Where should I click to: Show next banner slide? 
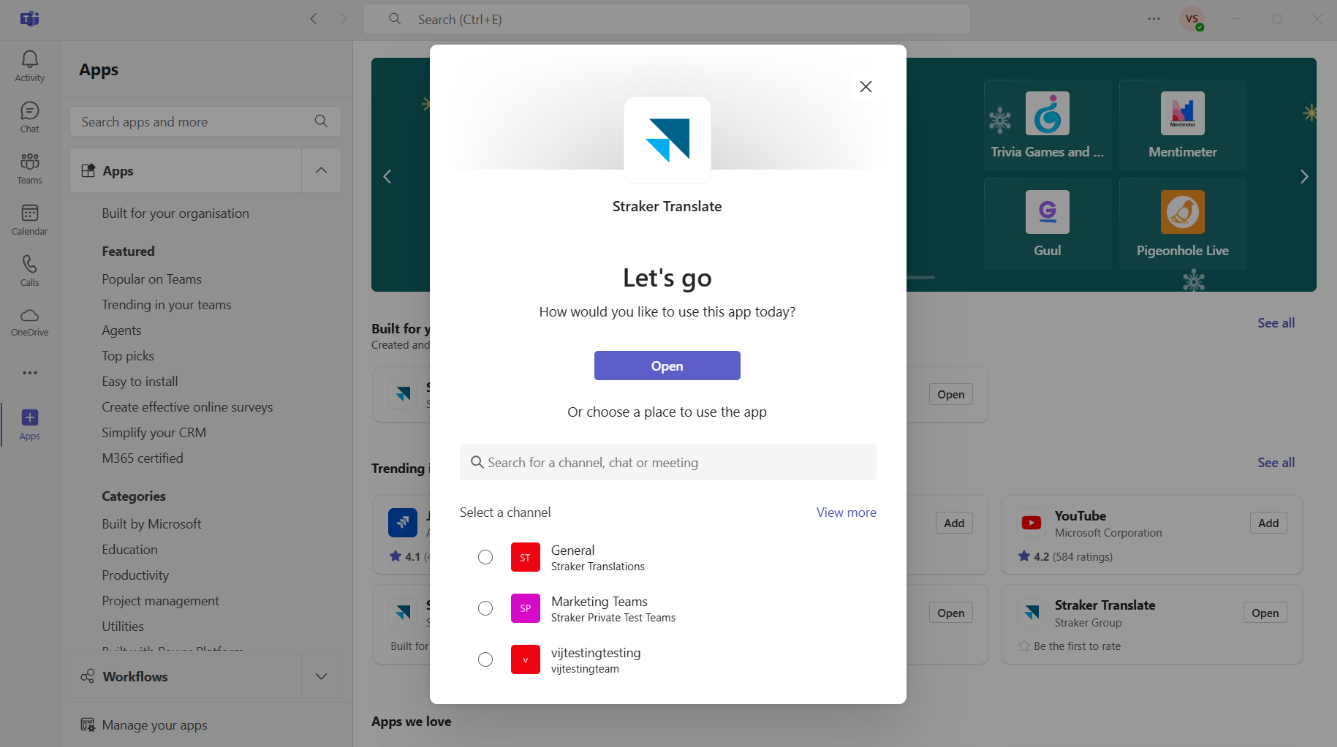point(1304,176)
